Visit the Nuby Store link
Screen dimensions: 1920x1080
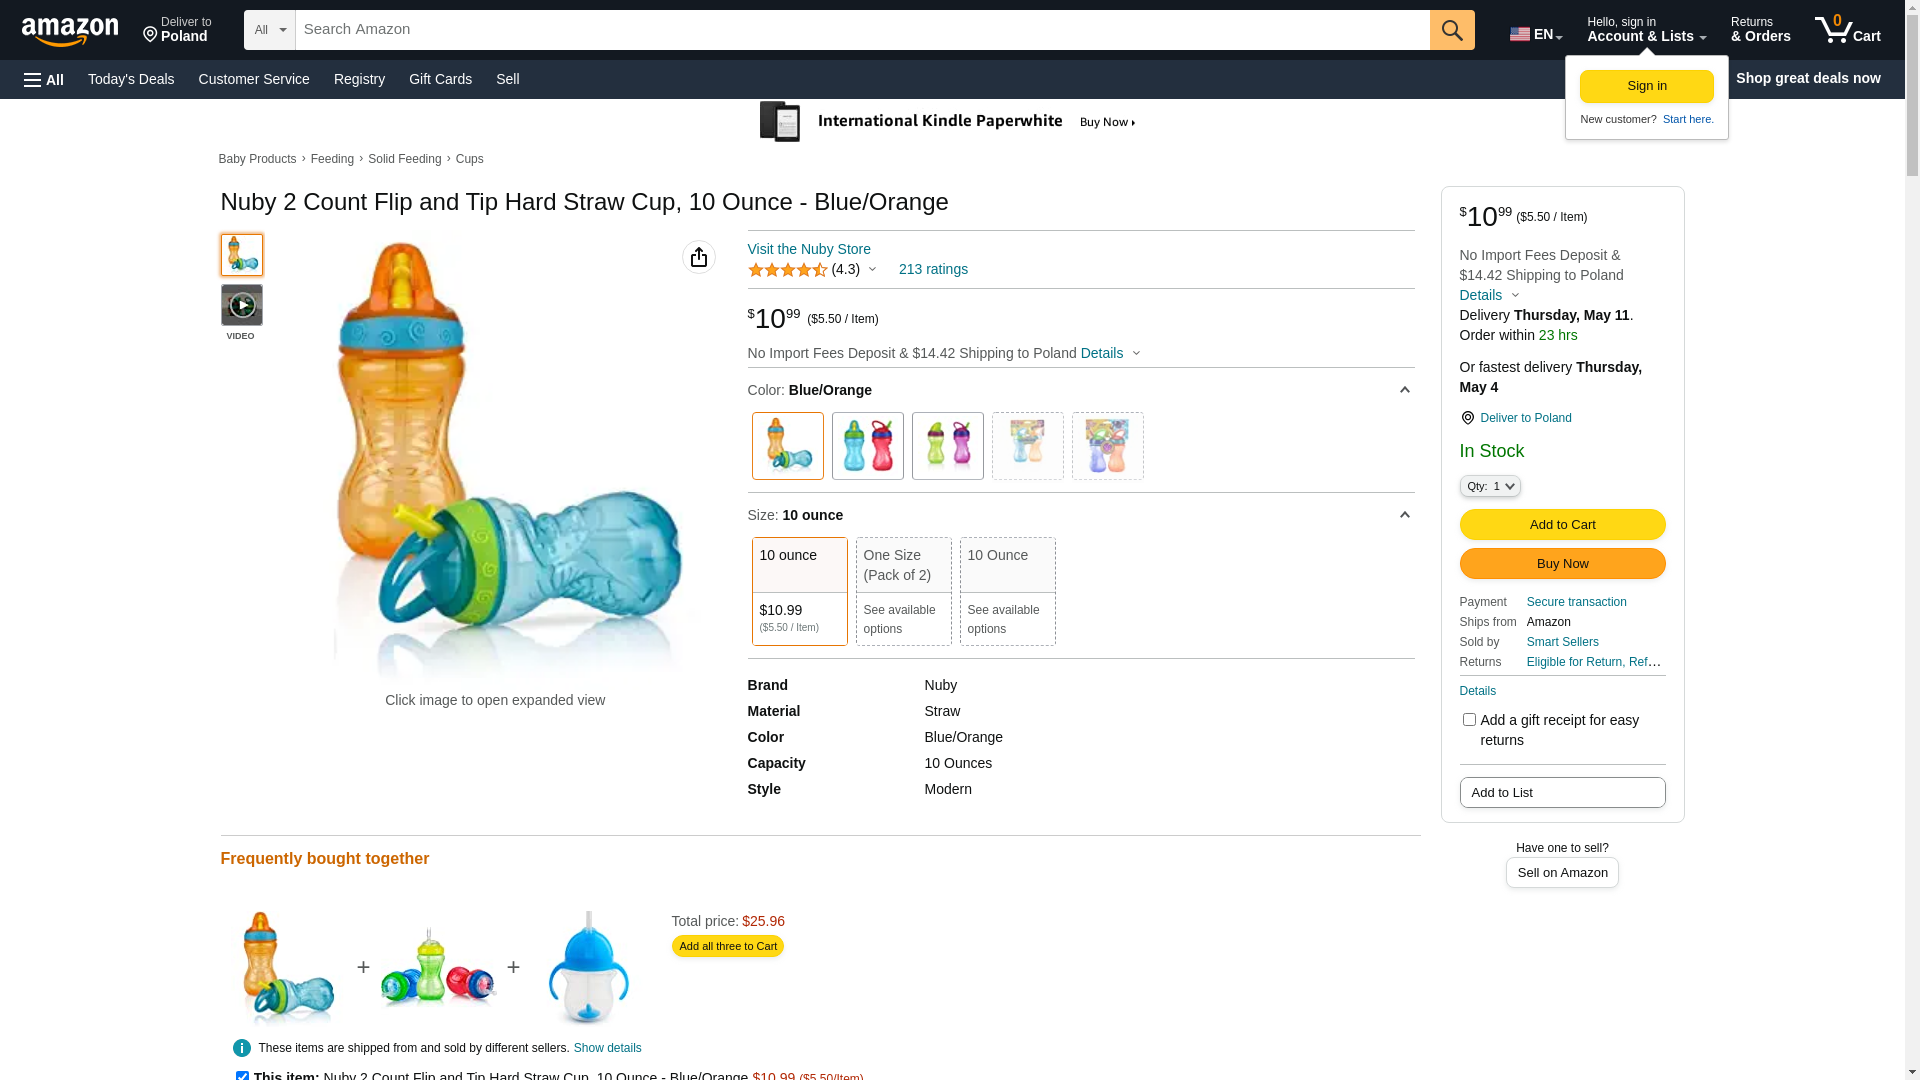(x=809, y=249)
